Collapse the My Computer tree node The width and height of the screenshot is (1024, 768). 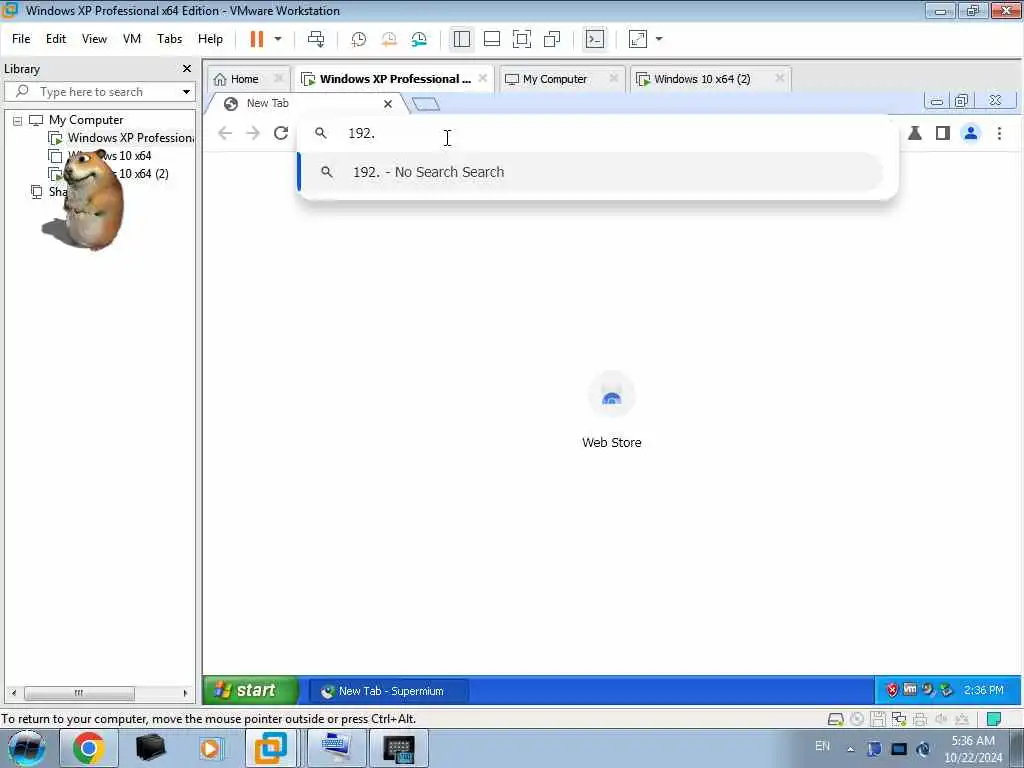coord(18,121)
